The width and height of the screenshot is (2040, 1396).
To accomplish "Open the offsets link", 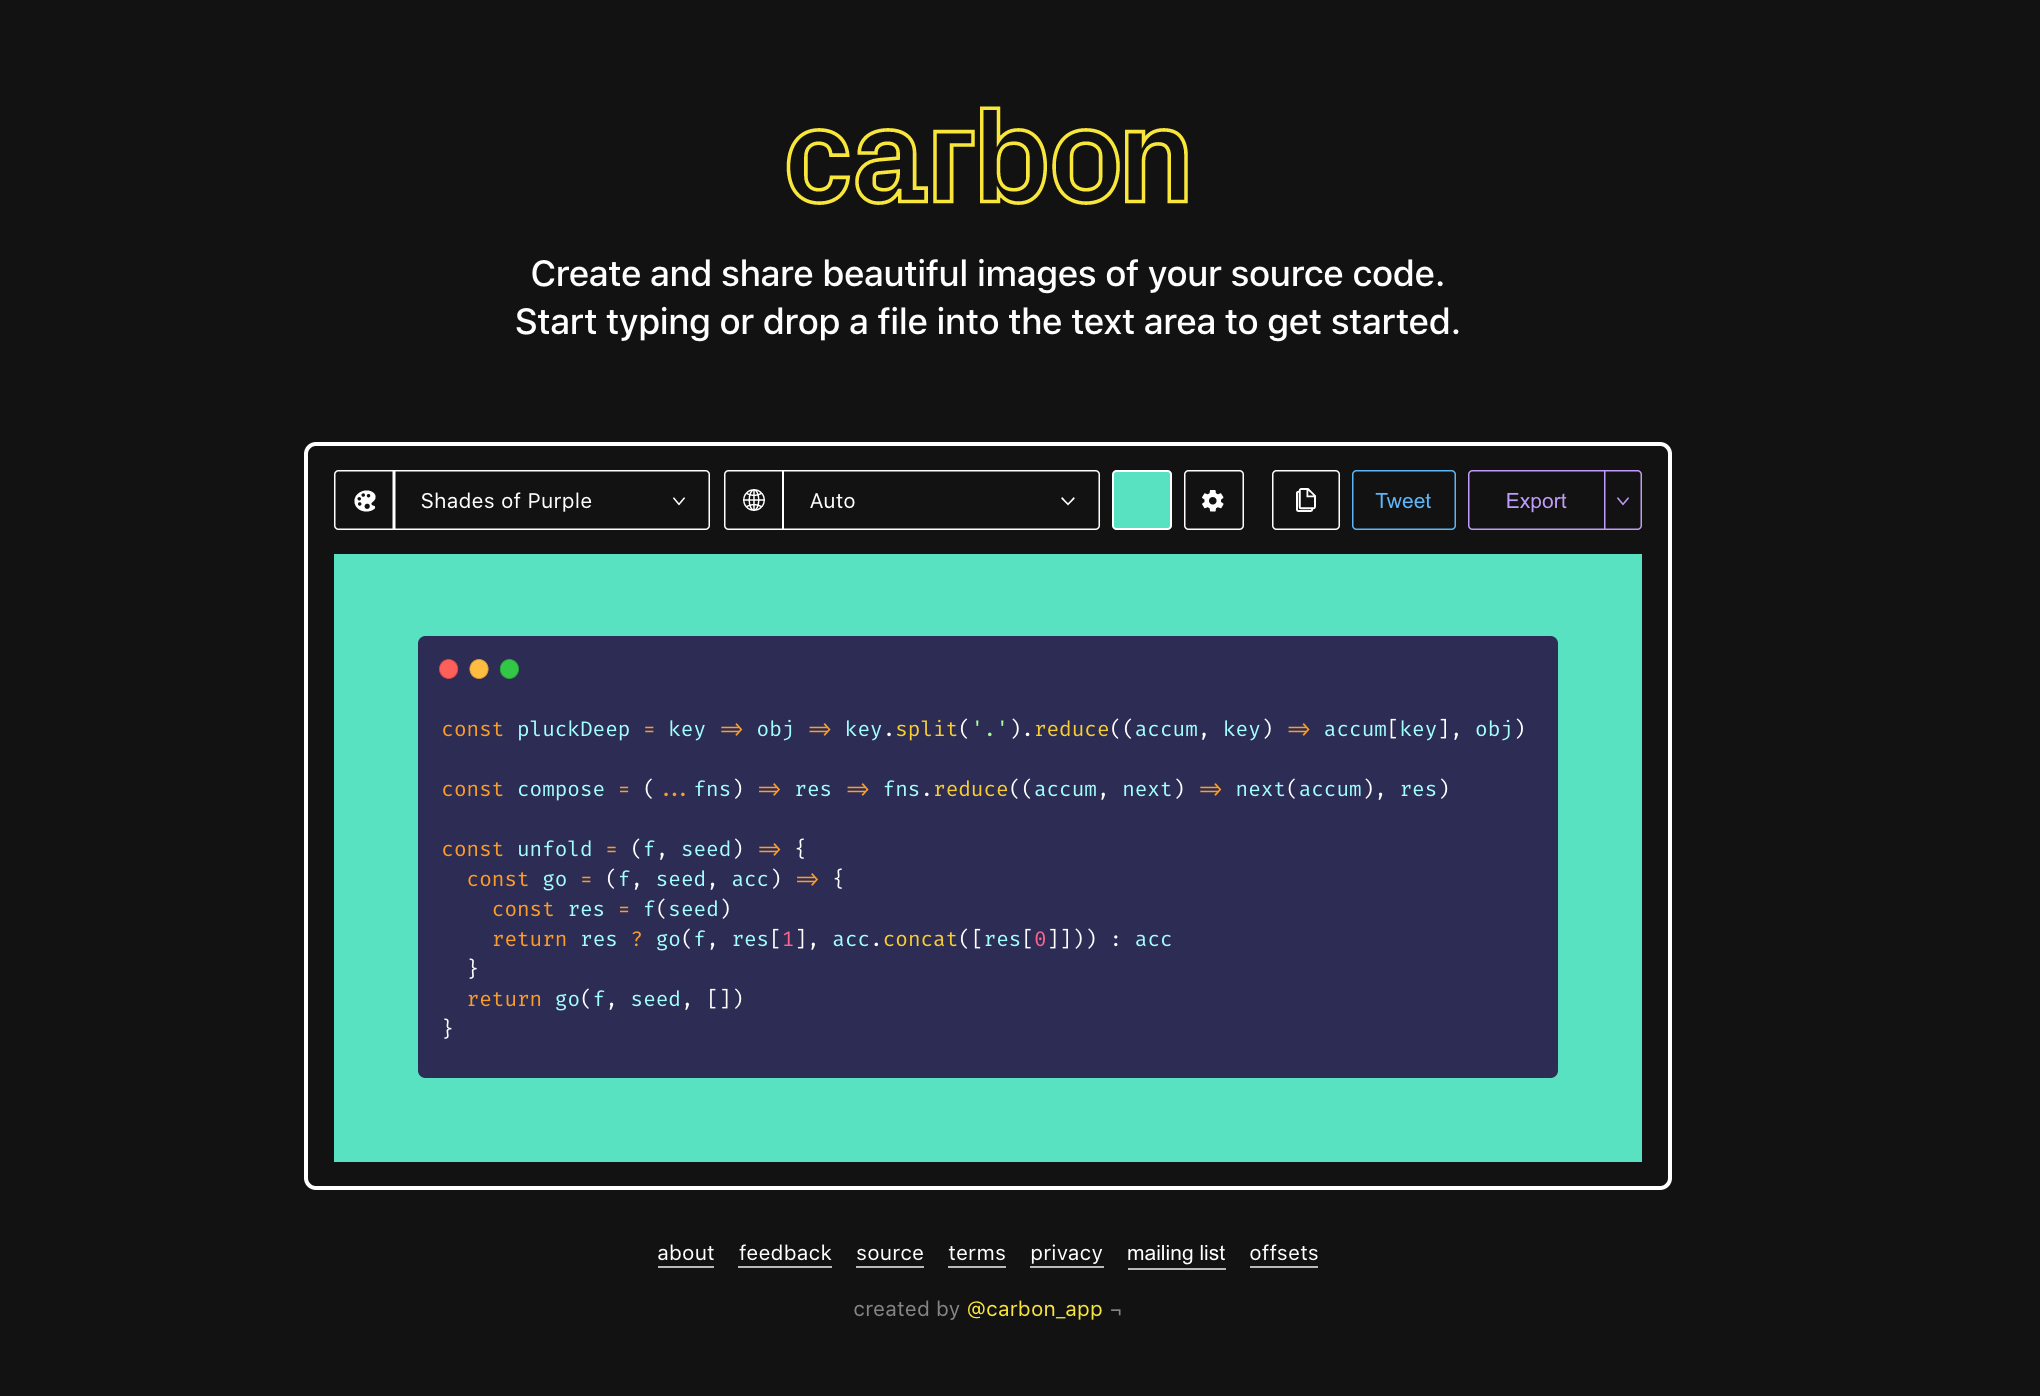I will [1284, 1253].
